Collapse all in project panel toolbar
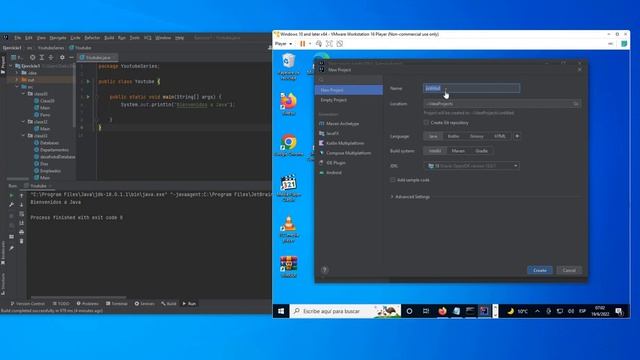Viewport: 640px width, 360px height. [51, 58]
